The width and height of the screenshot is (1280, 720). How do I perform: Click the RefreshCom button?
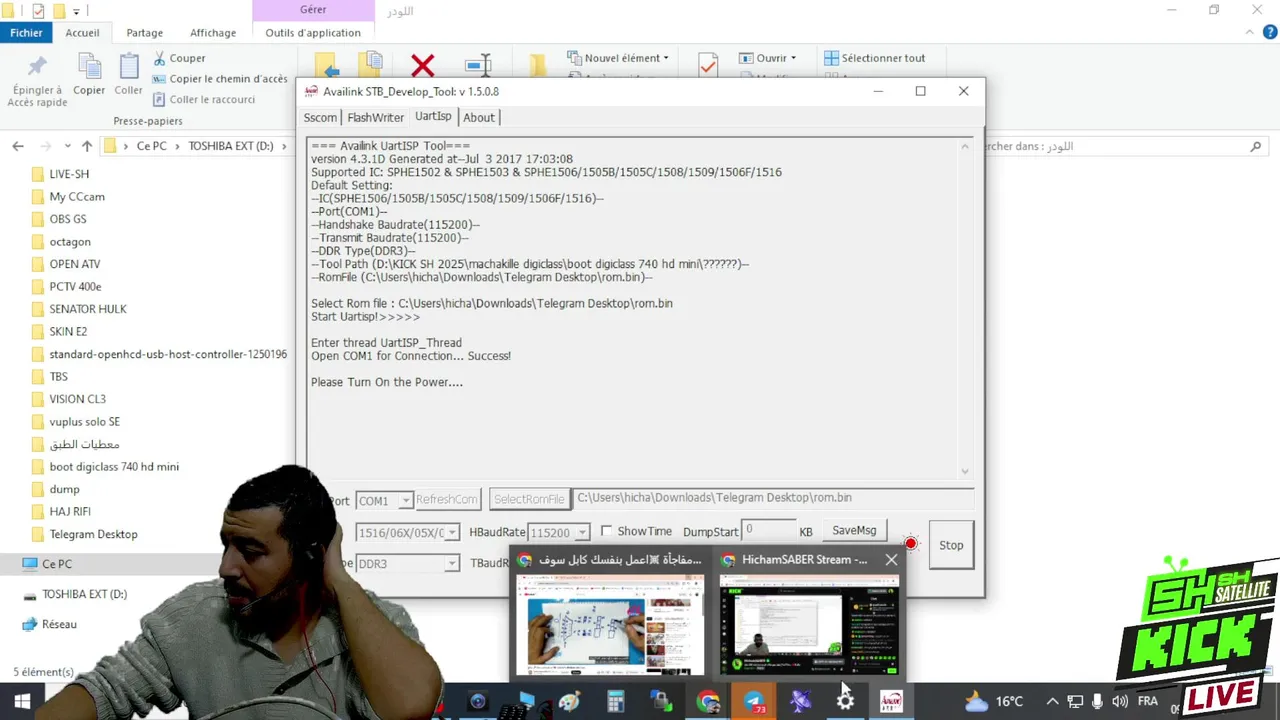(447, 499)
